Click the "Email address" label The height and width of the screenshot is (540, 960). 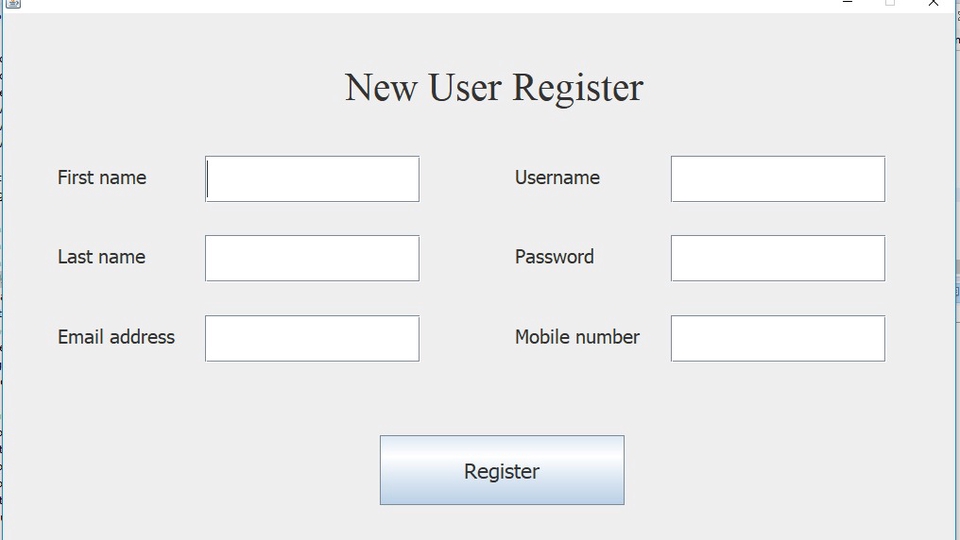click(x=116, y=337)
